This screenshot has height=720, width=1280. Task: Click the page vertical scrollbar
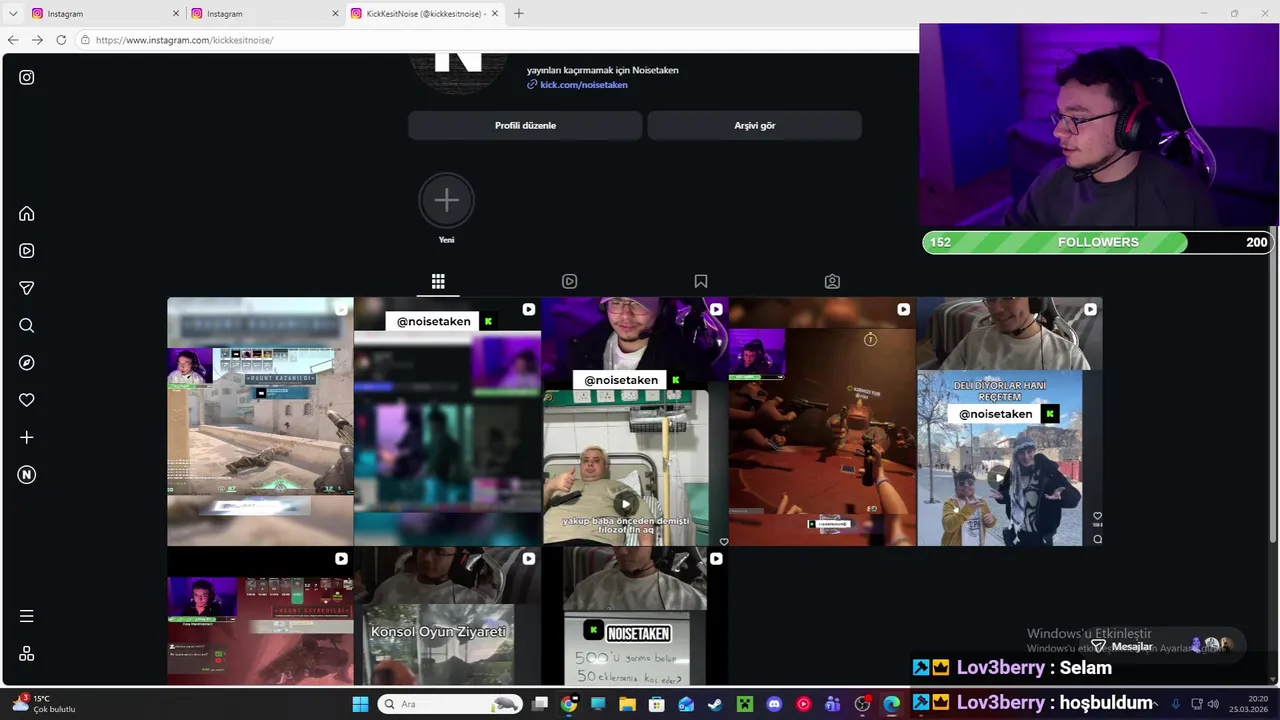pos(1273,383)
